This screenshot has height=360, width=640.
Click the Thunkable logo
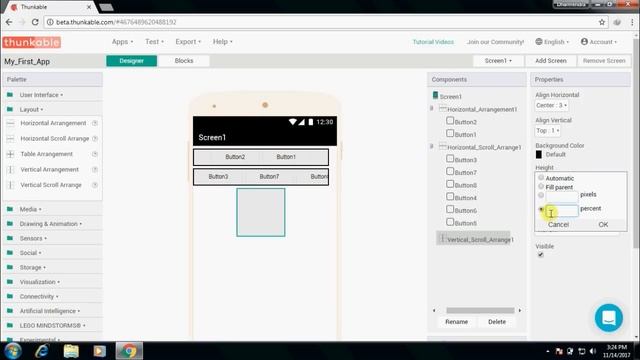tap(31, 42)
